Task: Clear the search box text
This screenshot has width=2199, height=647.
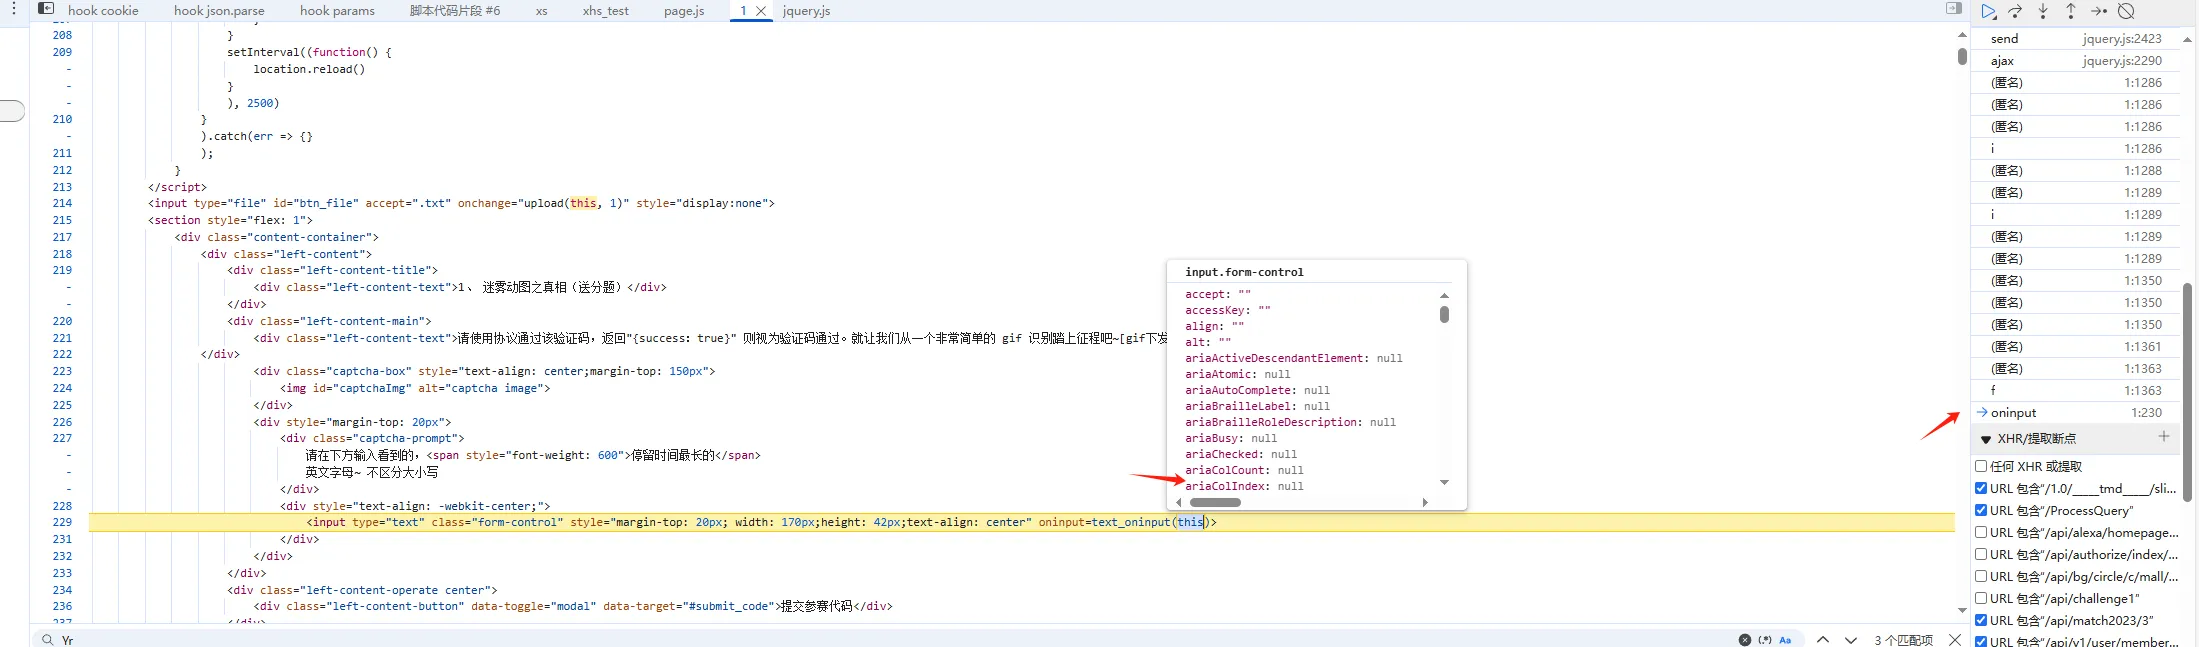Action: tap(1745, 640)
